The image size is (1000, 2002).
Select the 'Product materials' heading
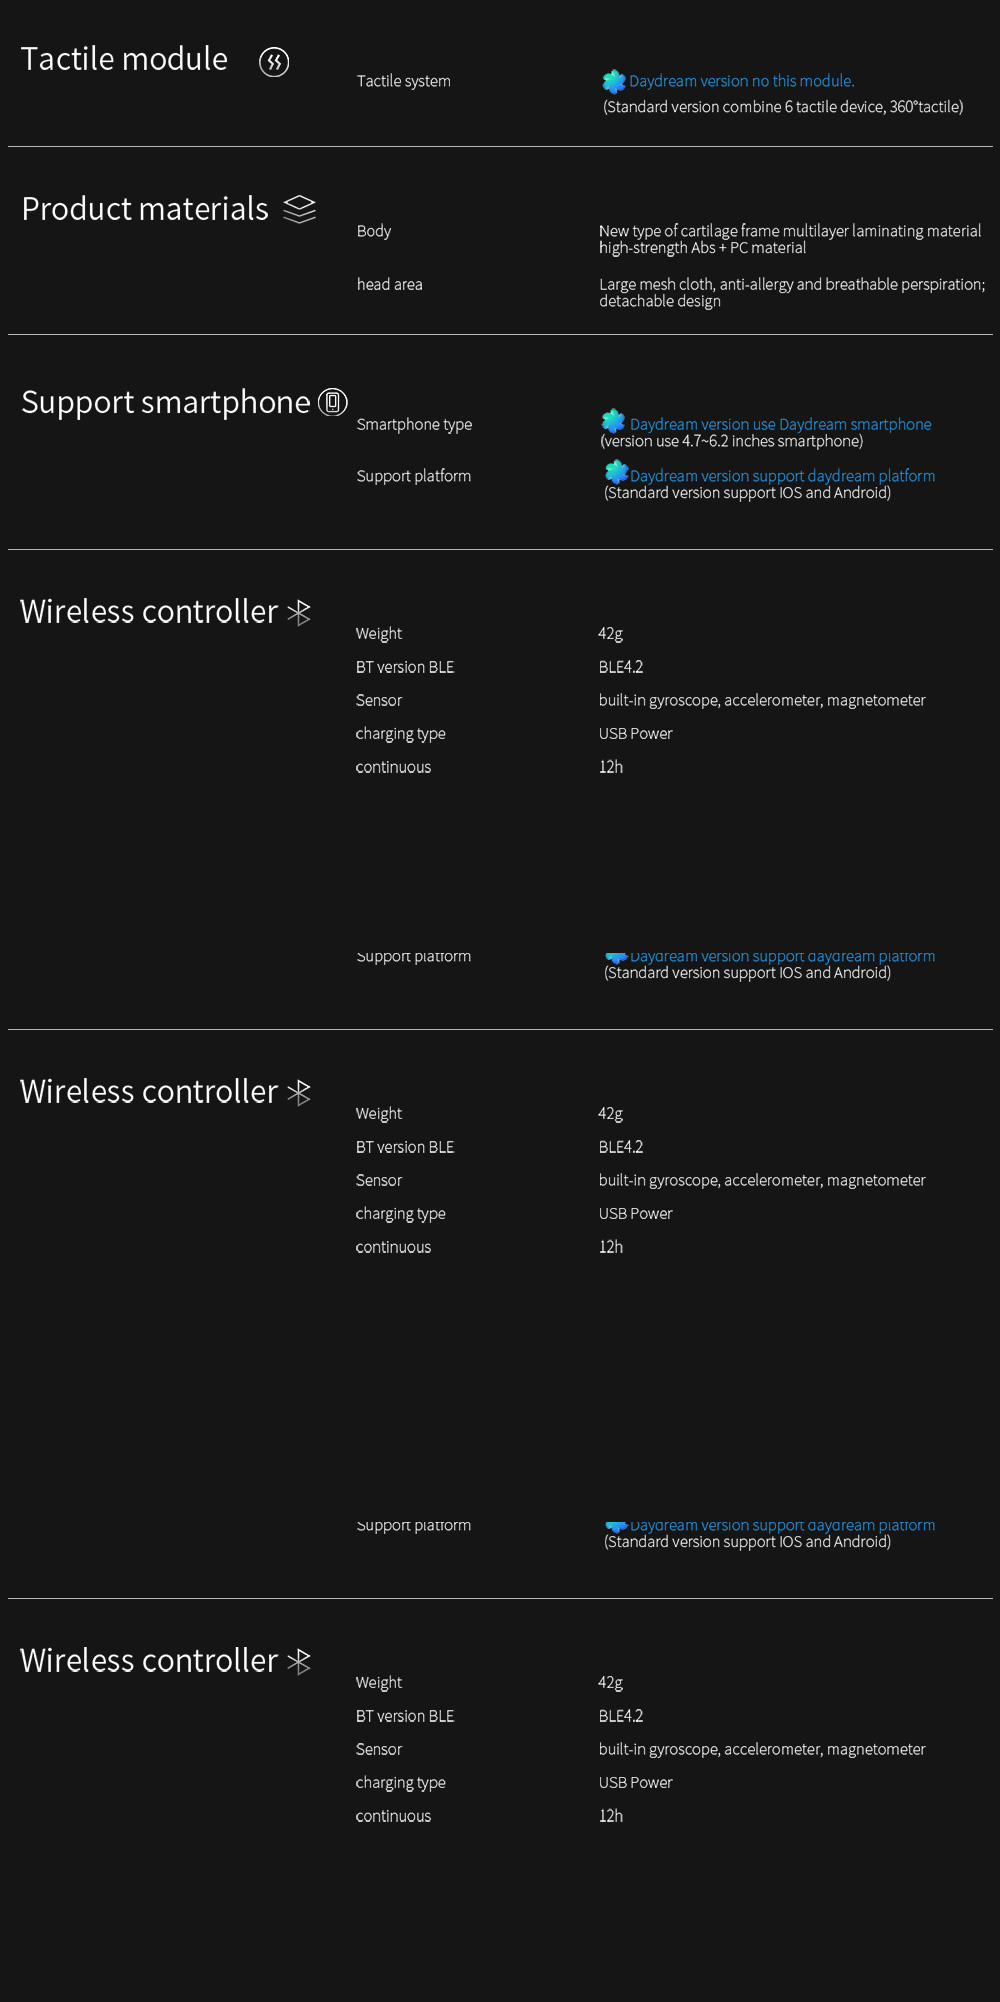(145, 209)
